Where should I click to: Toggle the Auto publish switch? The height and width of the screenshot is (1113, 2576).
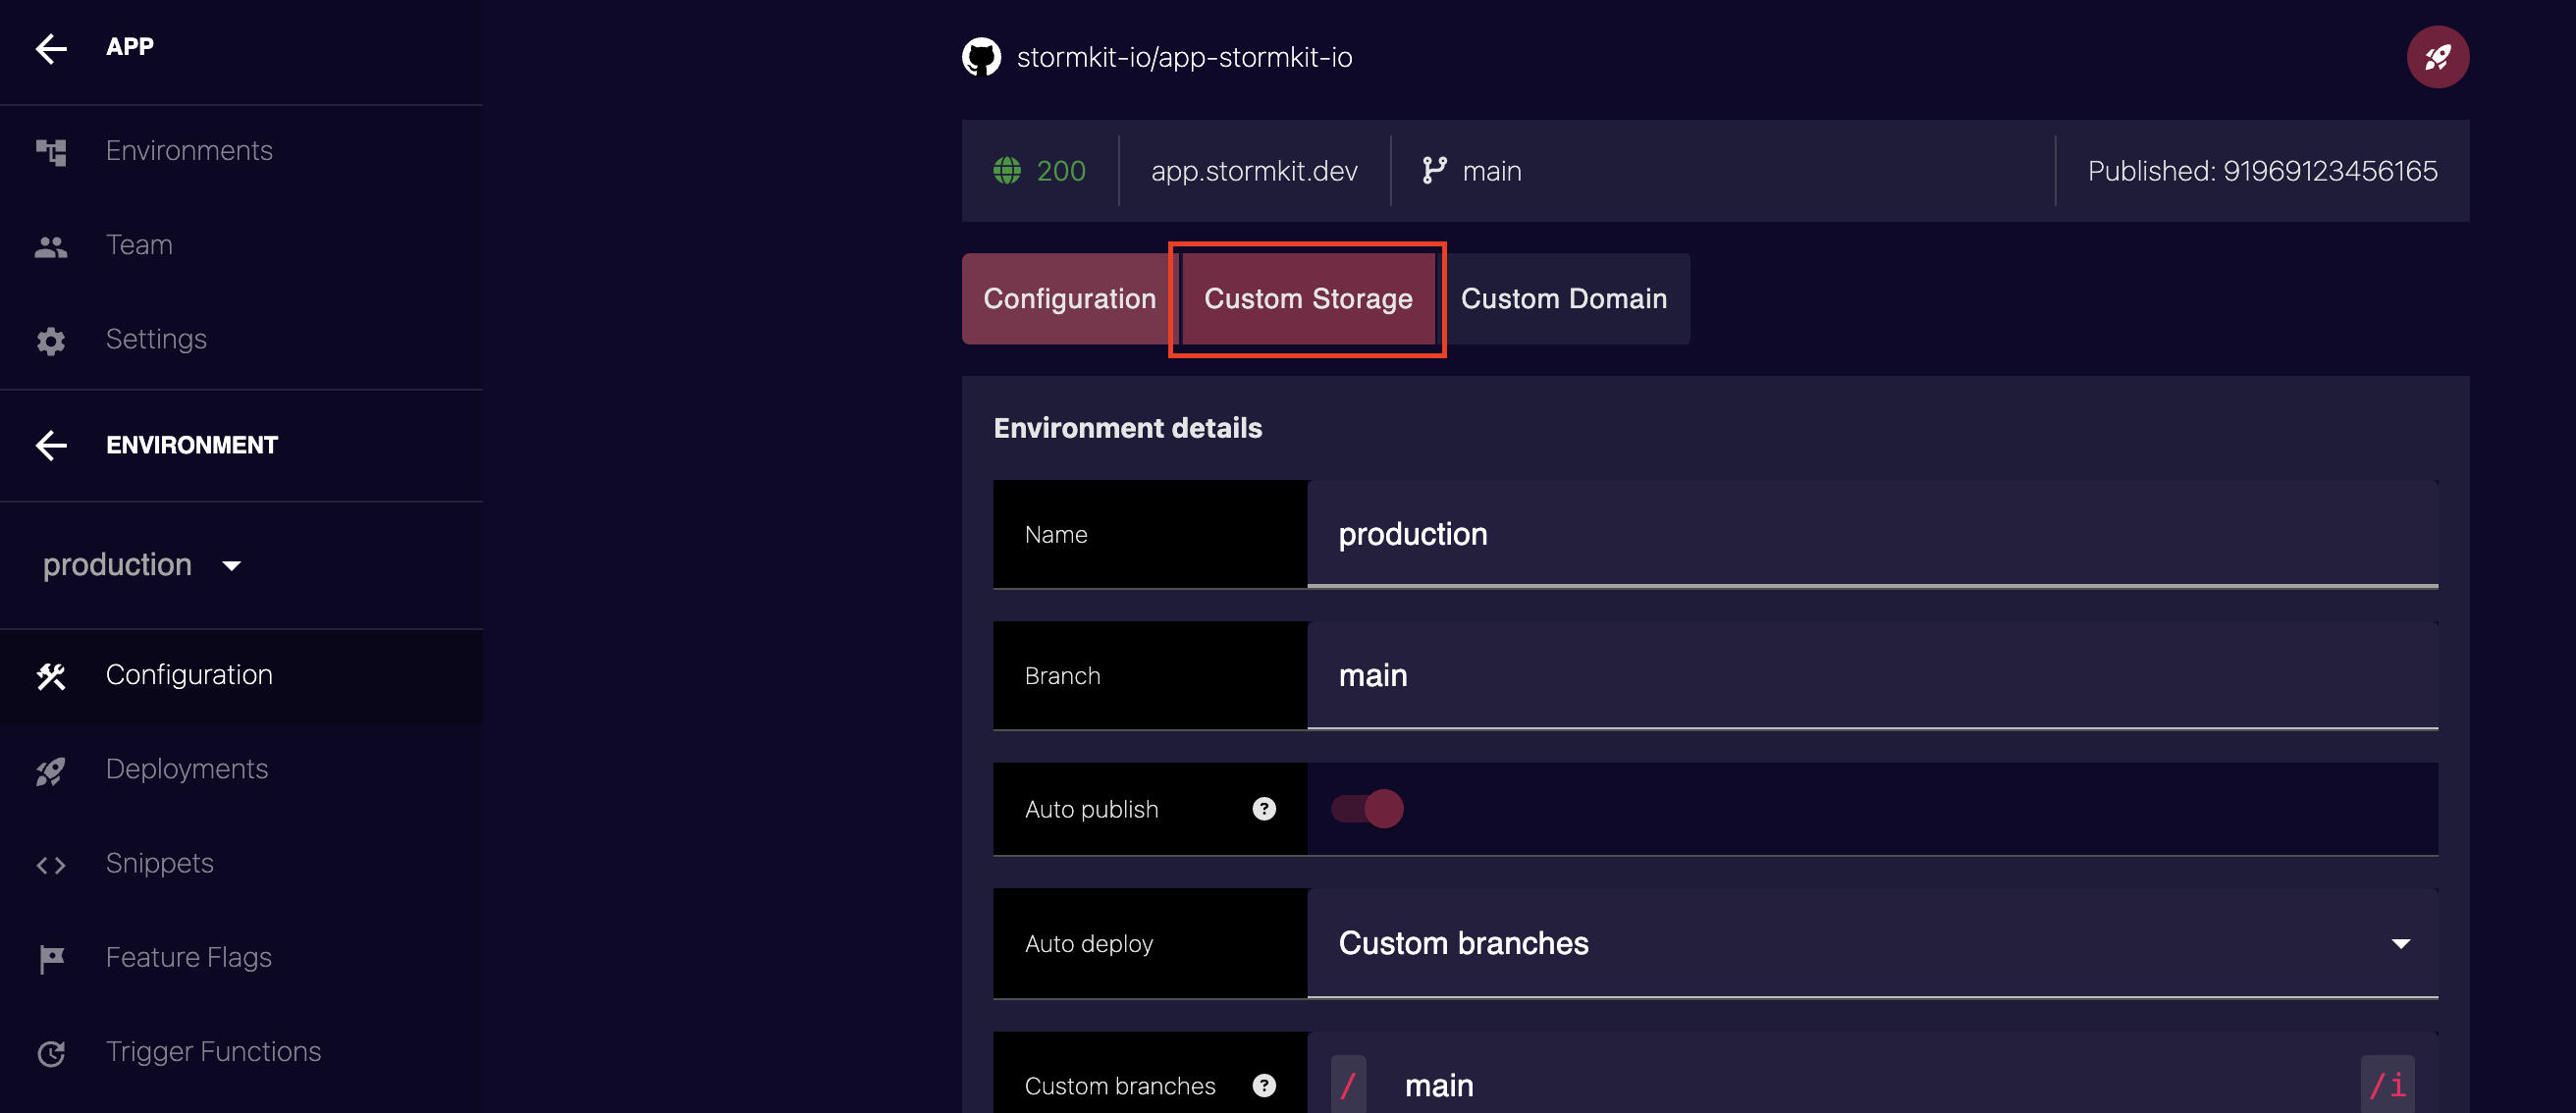click(1367, 809)
